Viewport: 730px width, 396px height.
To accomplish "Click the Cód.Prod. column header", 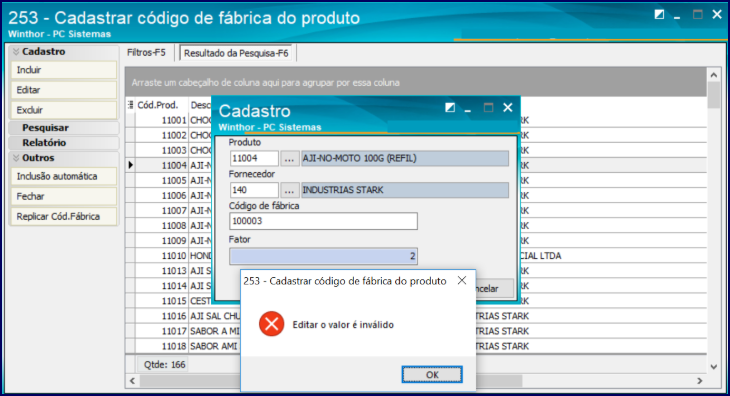I will point(162,105).
